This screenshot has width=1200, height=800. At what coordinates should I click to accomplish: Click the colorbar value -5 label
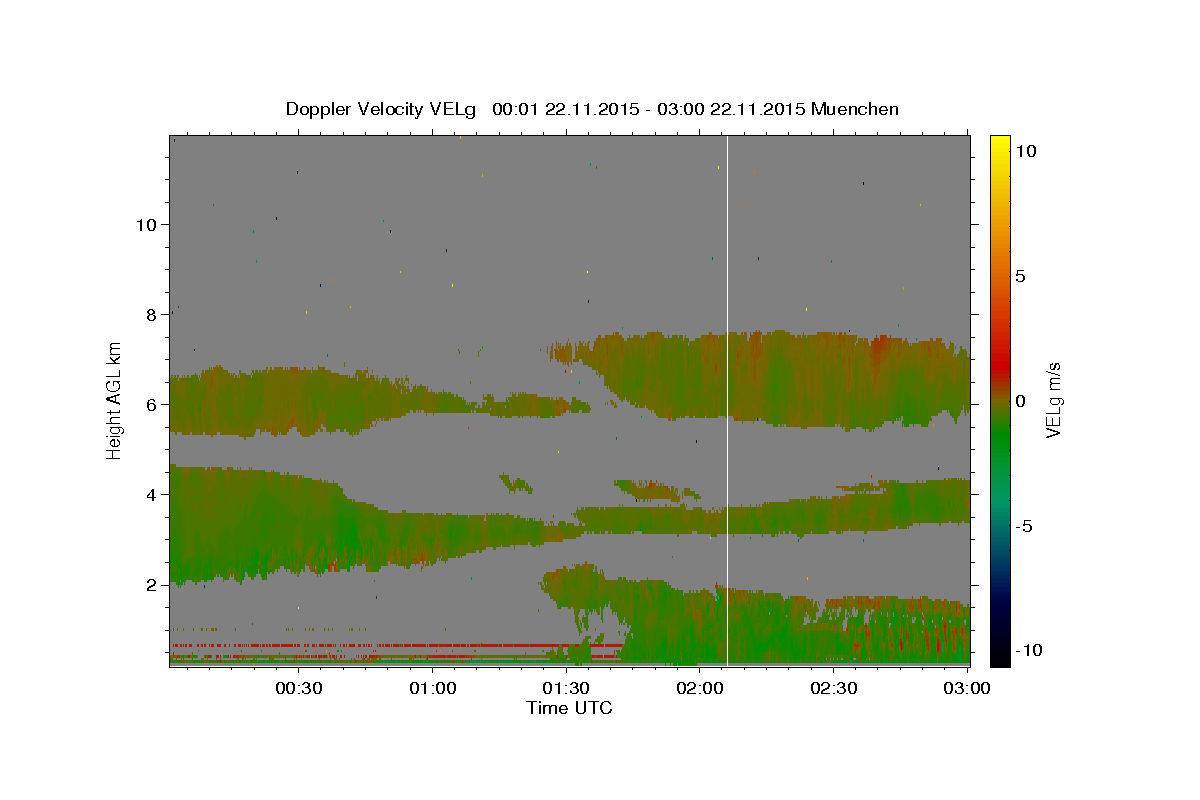click(x=1024, y=526)
